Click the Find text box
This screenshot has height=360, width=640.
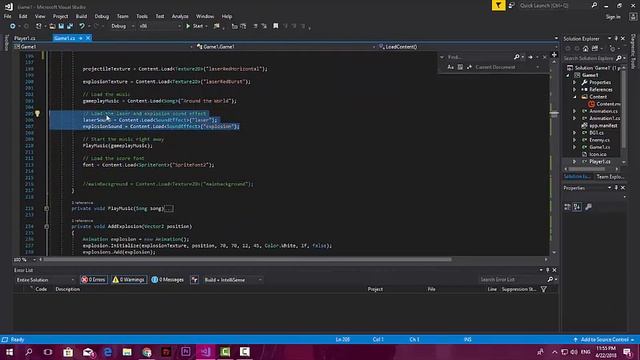pos(479,57)
